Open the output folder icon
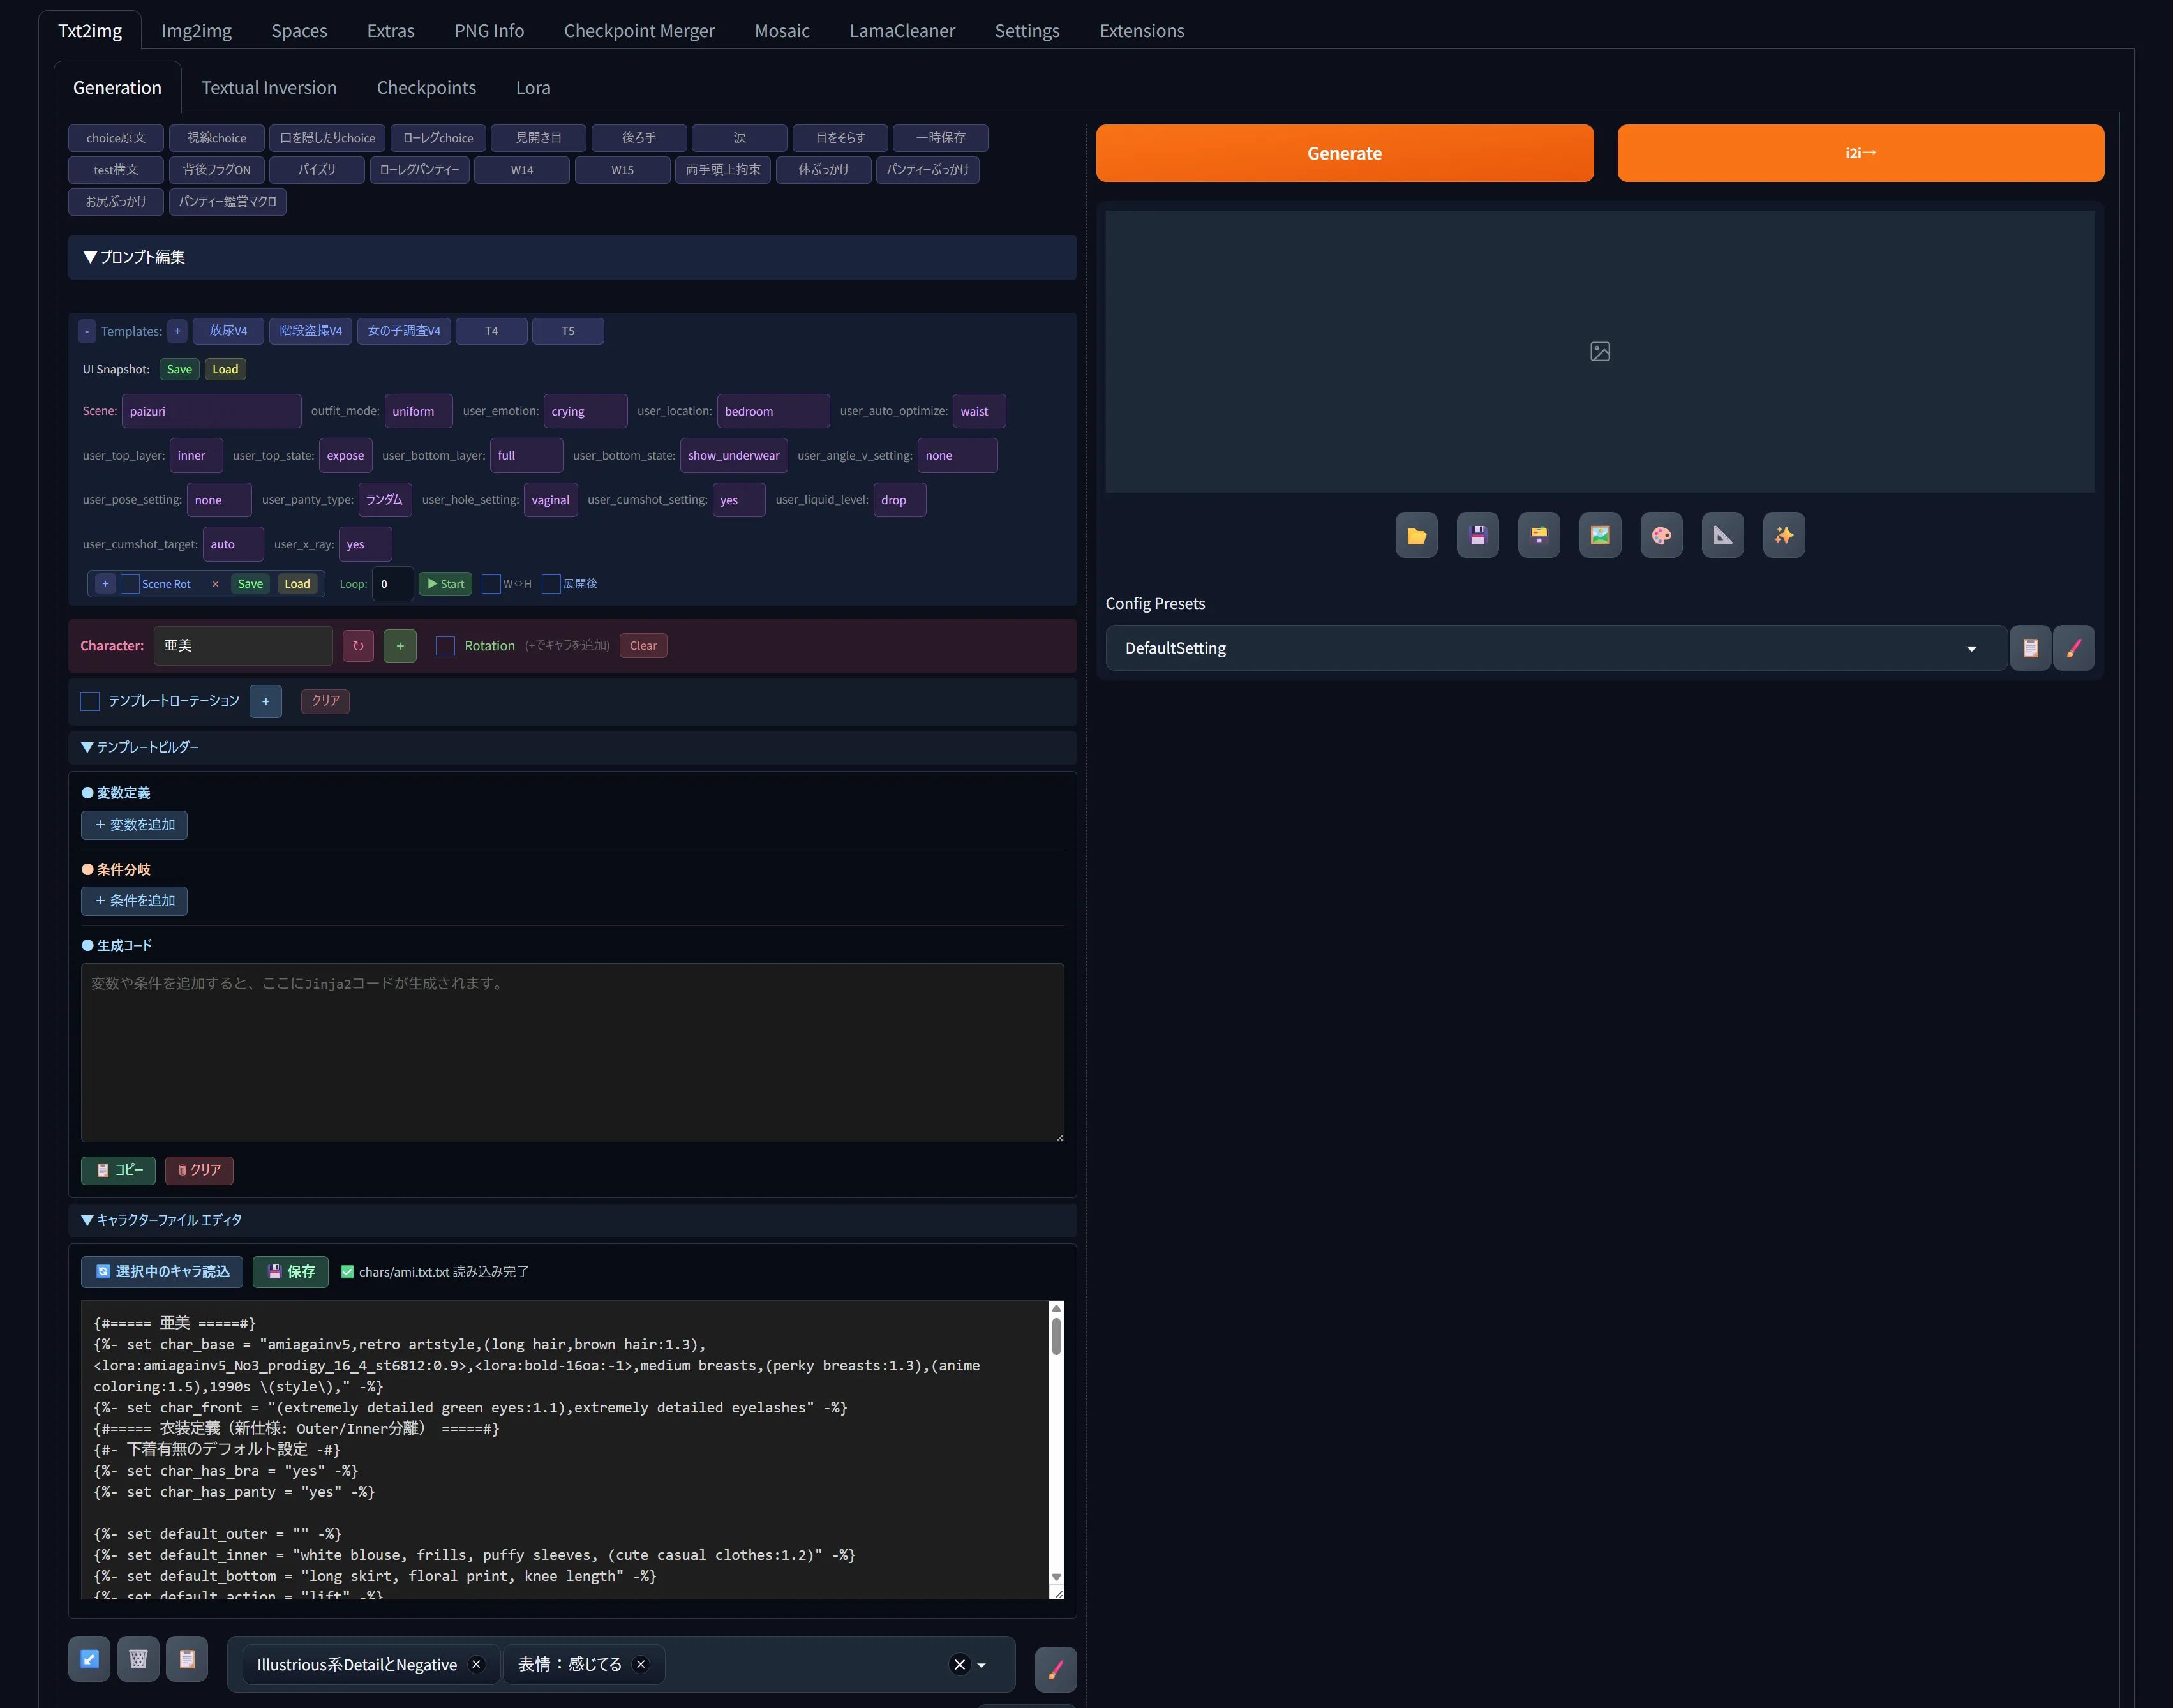Viewport: 2173px width, 1708px height. coord(1416,535)
